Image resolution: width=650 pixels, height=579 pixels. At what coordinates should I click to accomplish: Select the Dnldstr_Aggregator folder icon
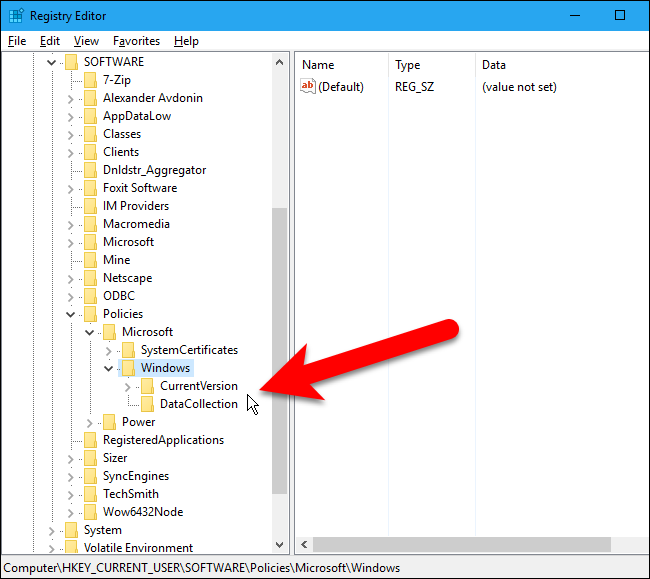[90, 170]
